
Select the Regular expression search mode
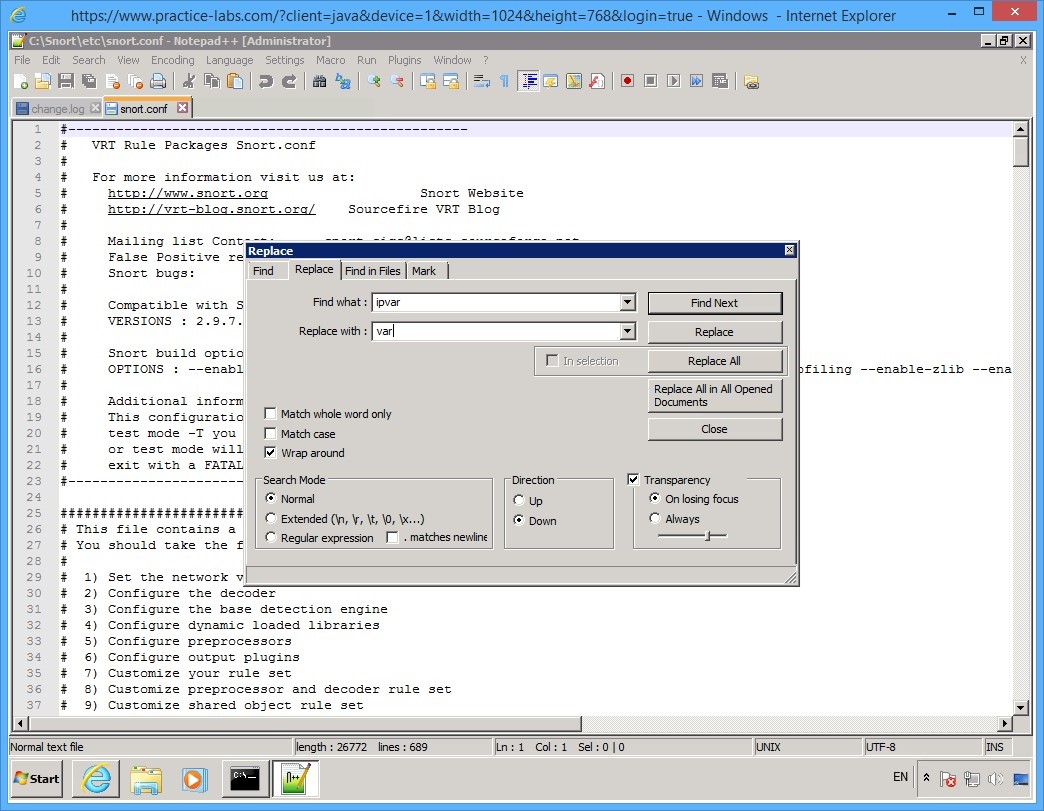click(x=270, y=538)
